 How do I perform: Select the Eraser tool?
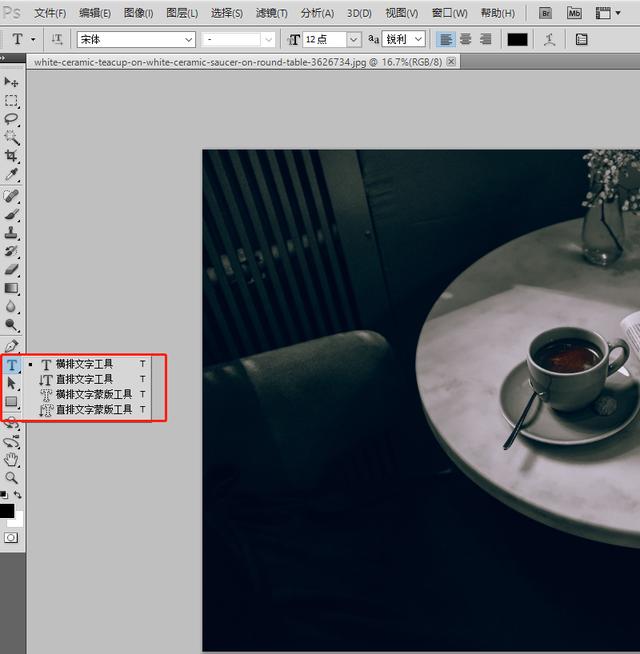click(11, 269)
